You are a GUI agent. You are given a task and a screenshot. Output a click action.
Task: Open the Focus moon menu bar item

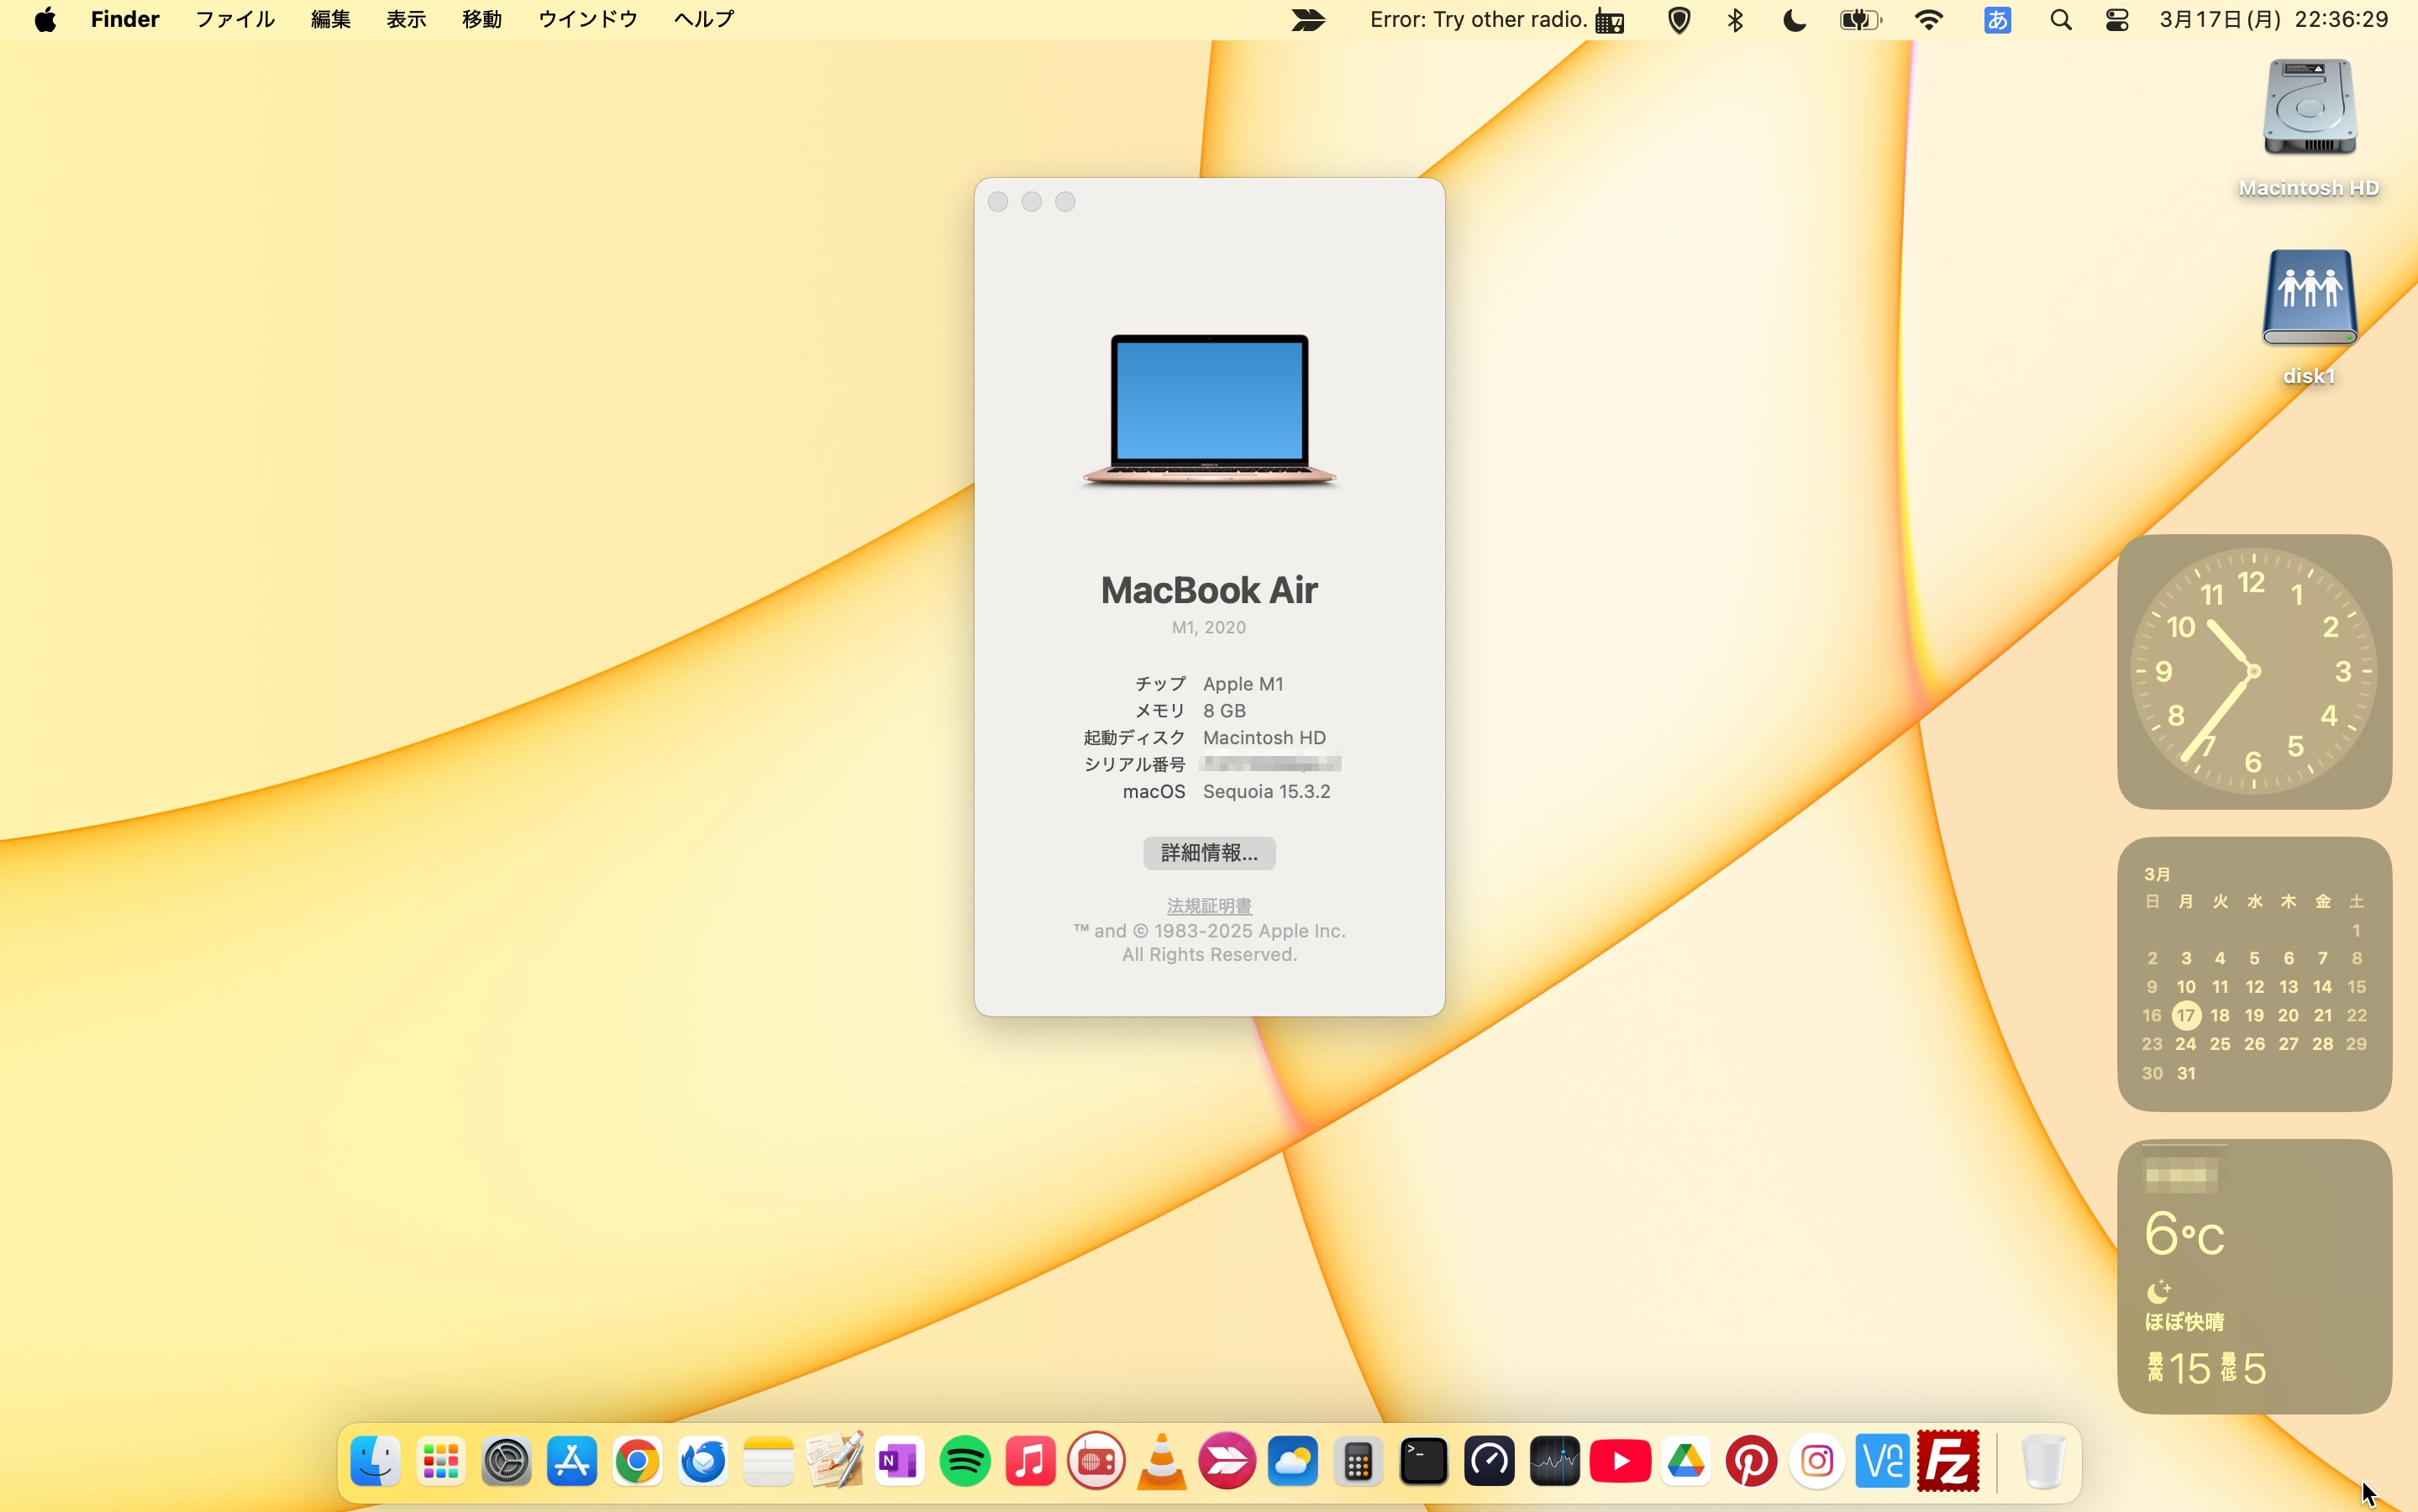1794,20
